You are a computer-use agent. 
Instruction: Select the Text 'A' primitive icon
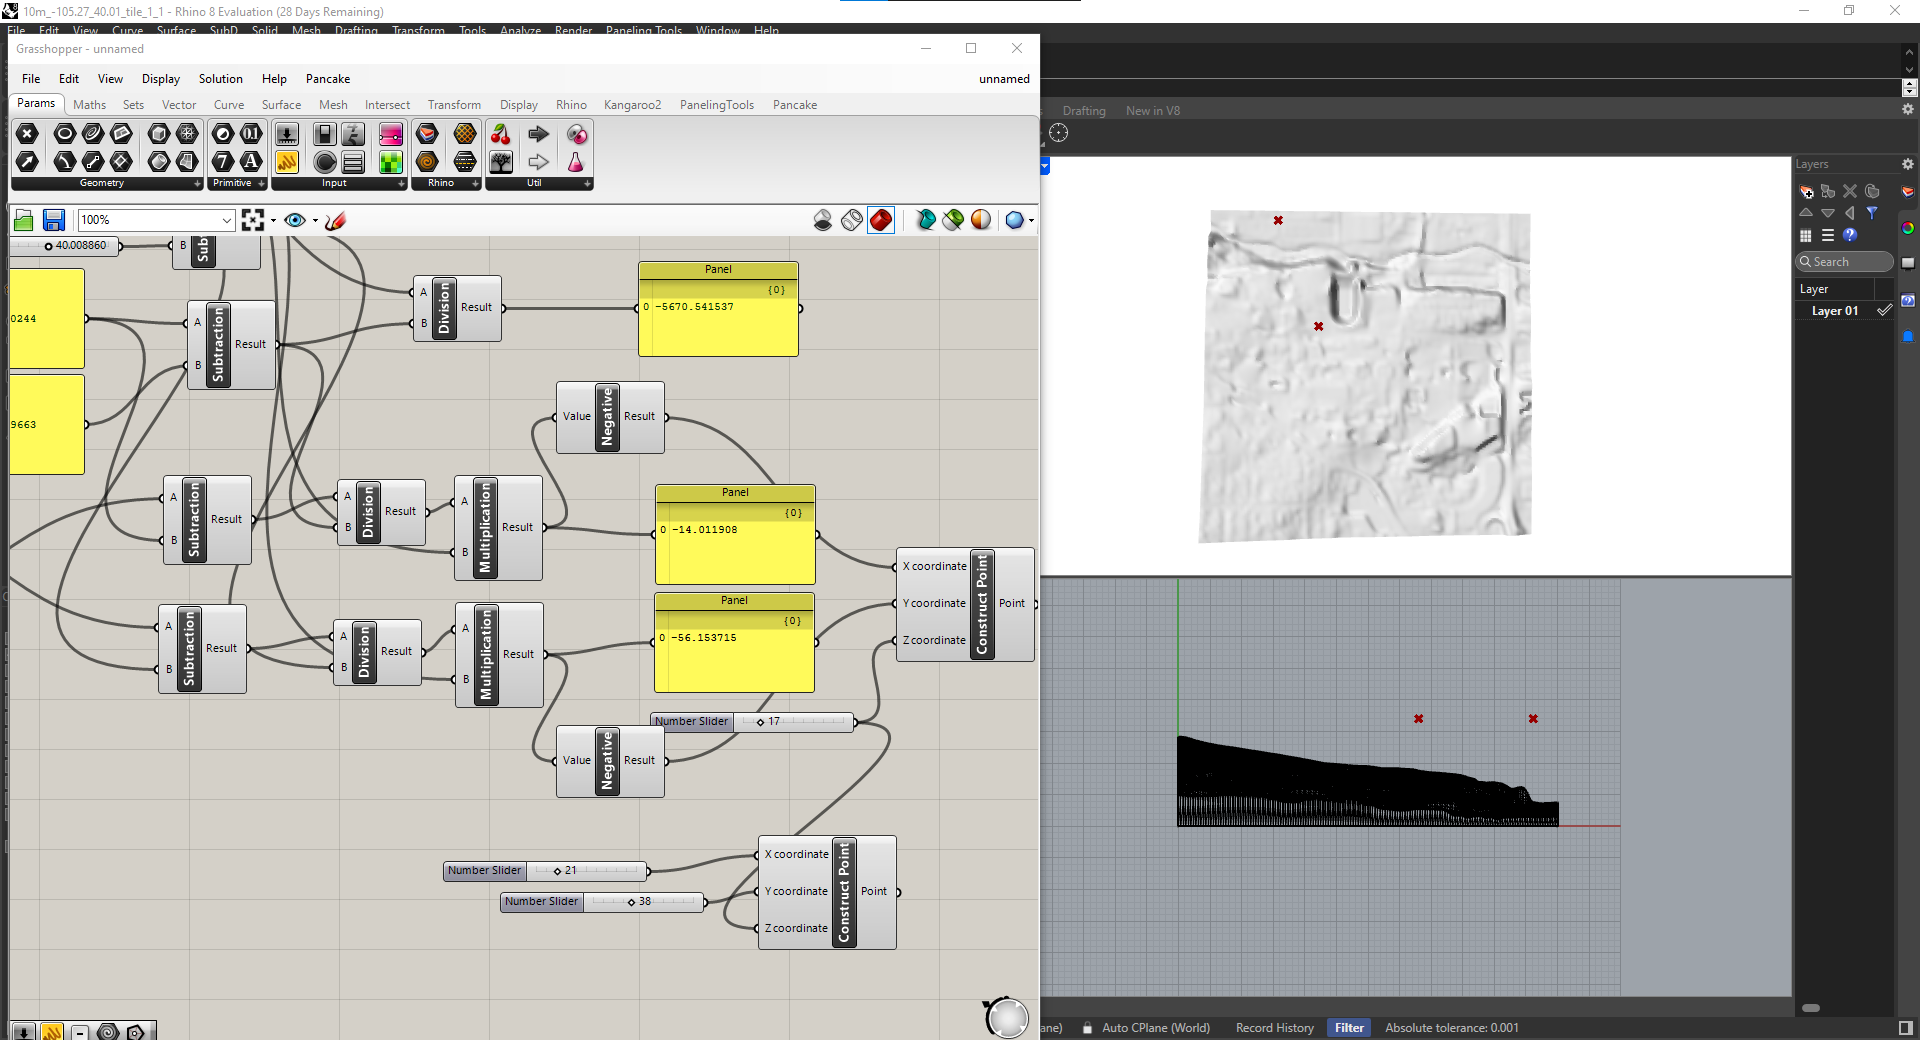pos(251,161)
